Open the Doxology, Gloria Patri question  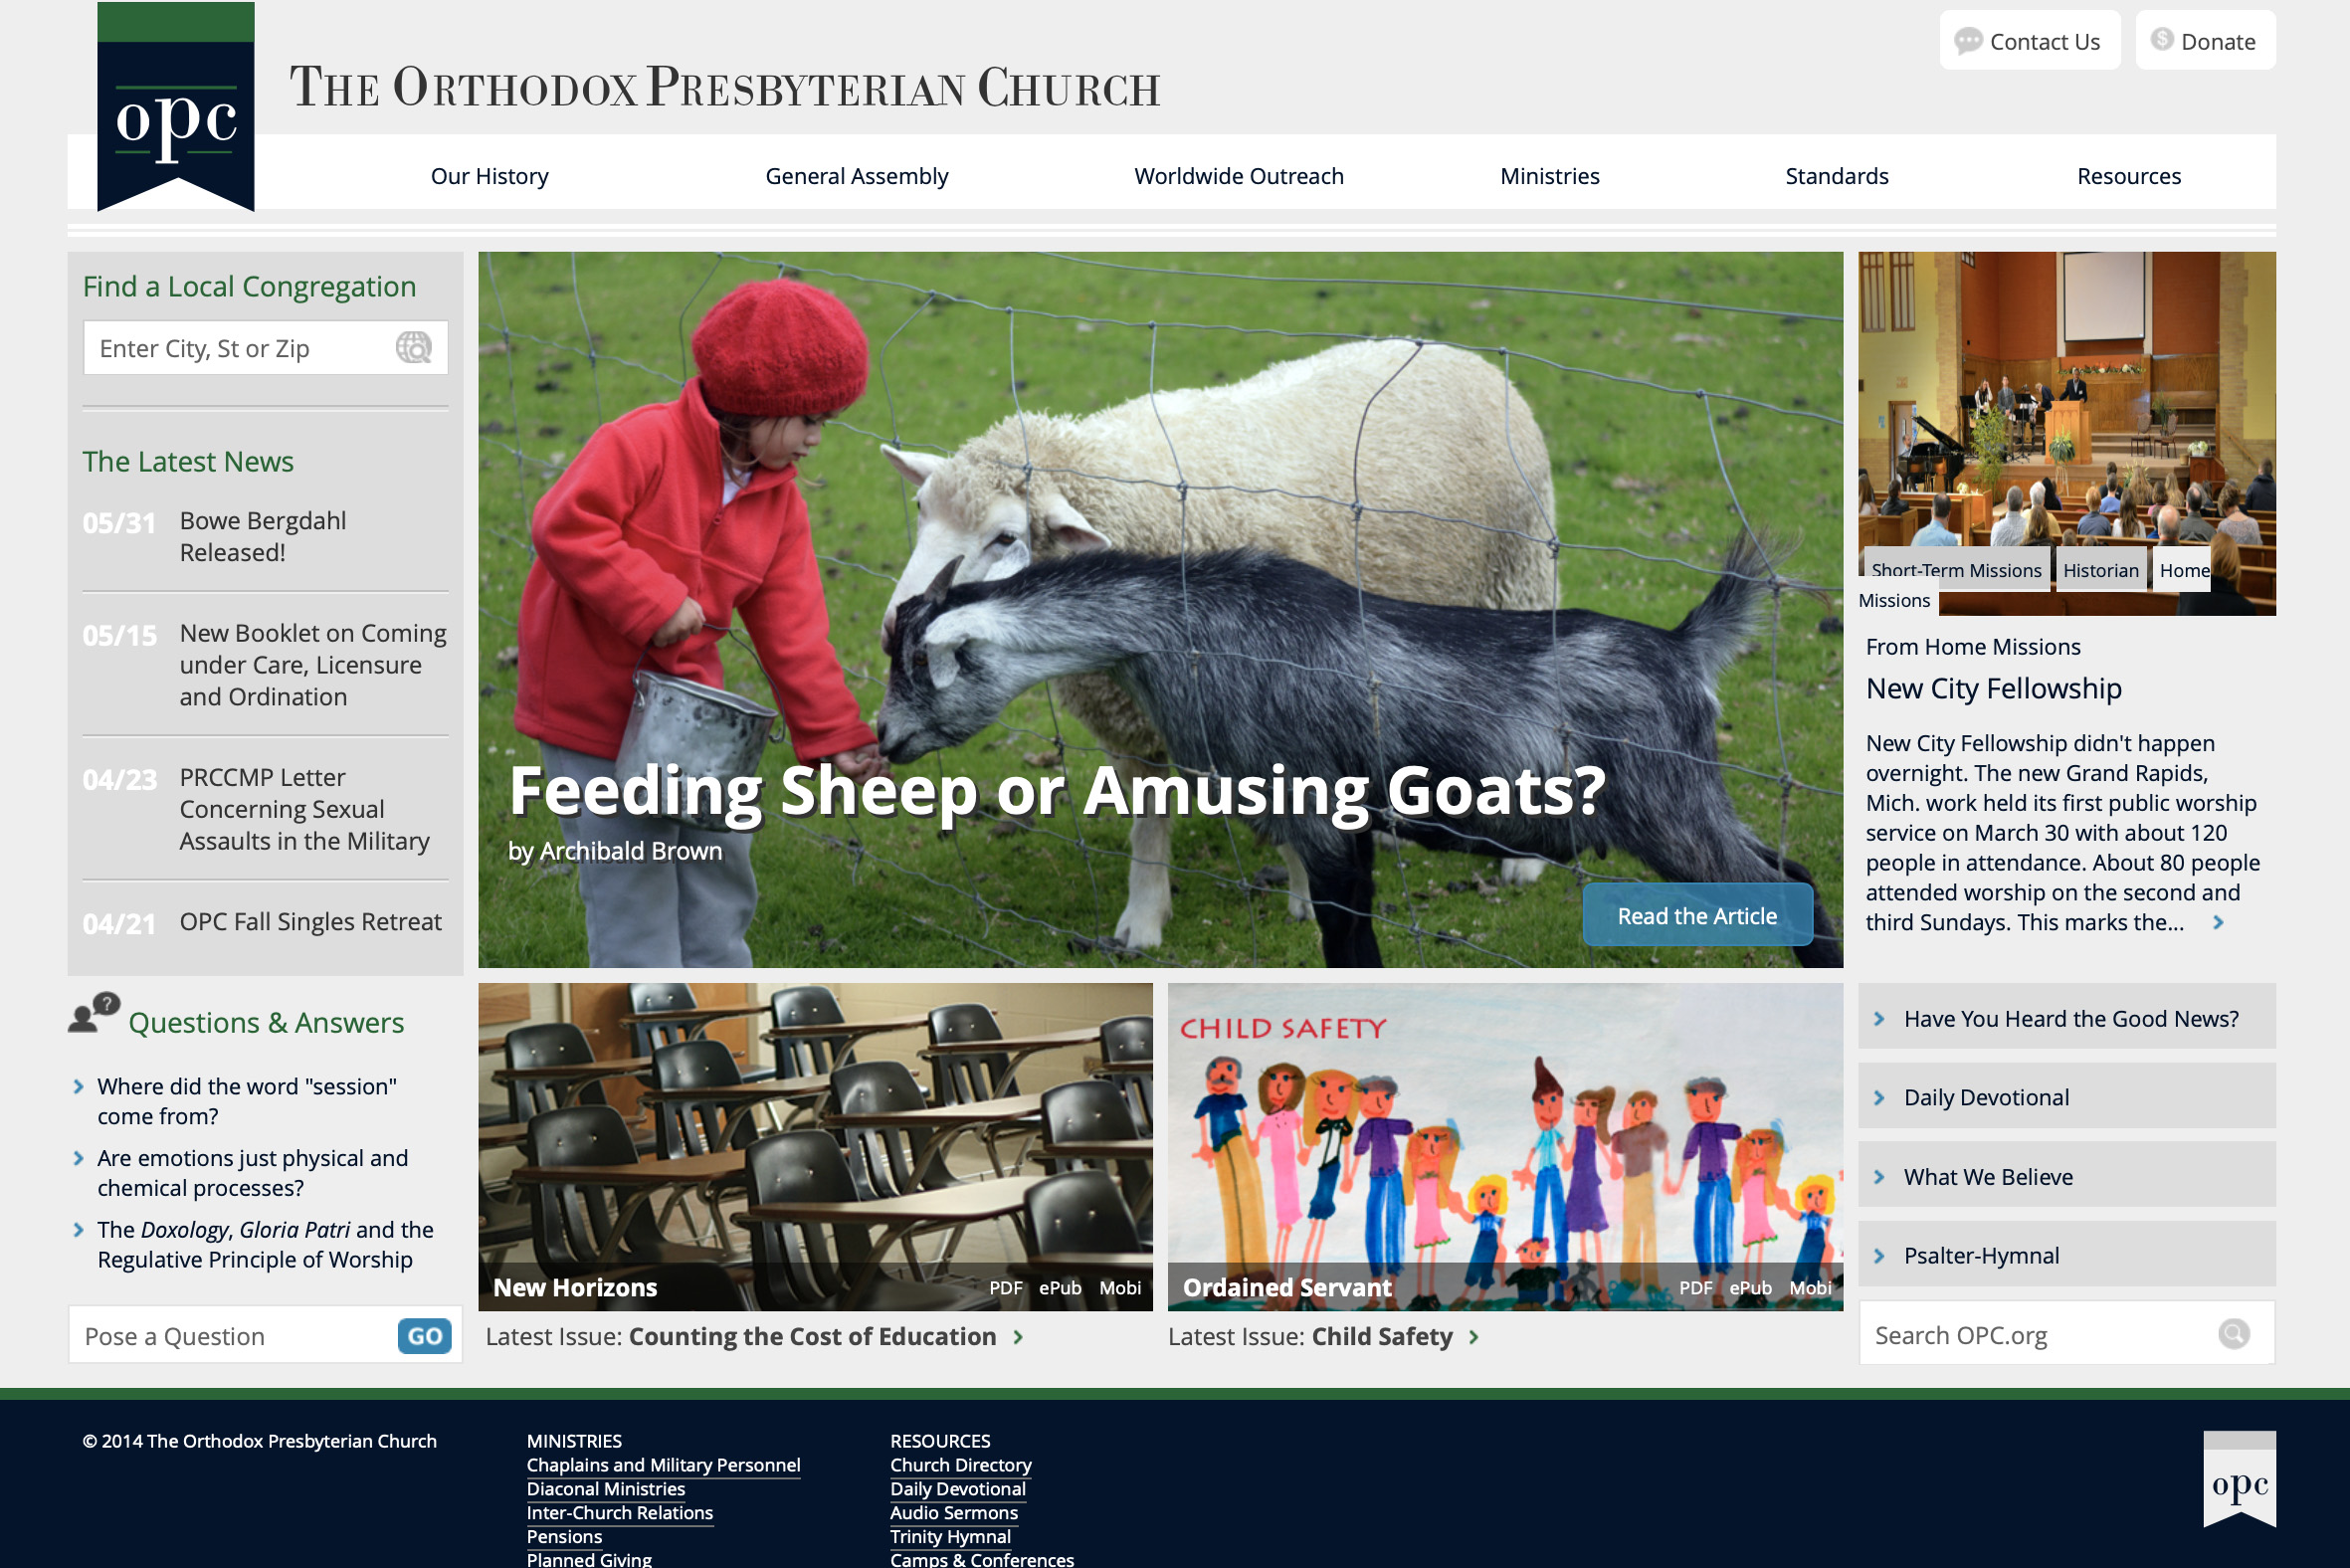pos(265,1244)
